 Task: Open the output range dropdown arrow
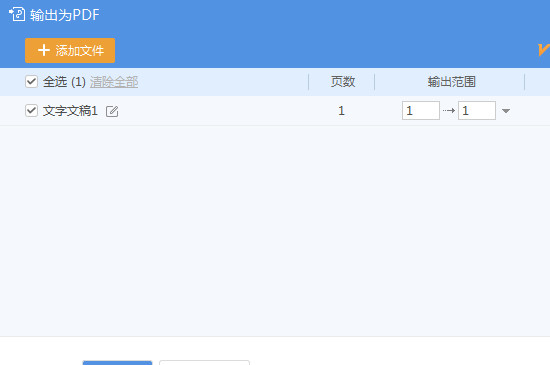click(x=505, y=111)
